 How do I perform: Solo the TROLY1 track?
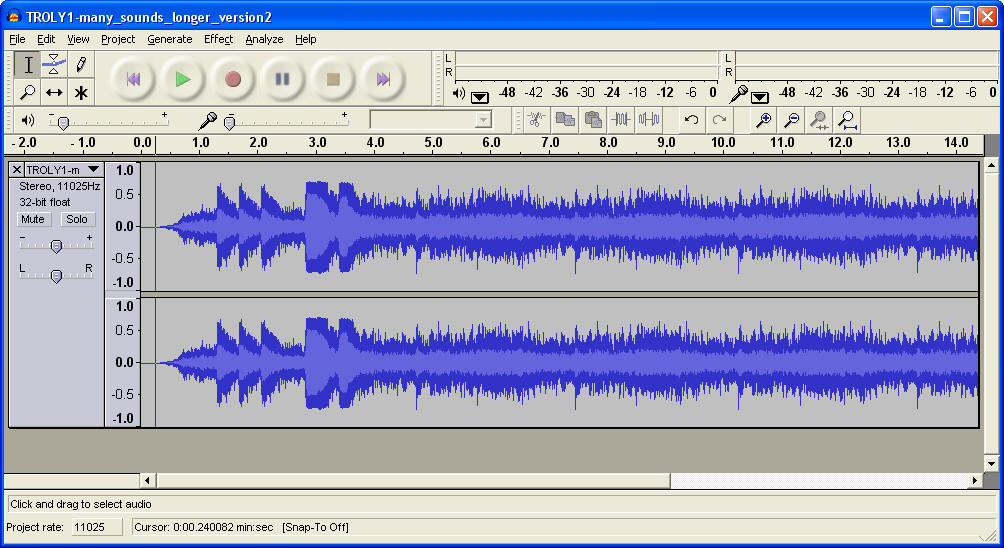click(x=77, y=219)
